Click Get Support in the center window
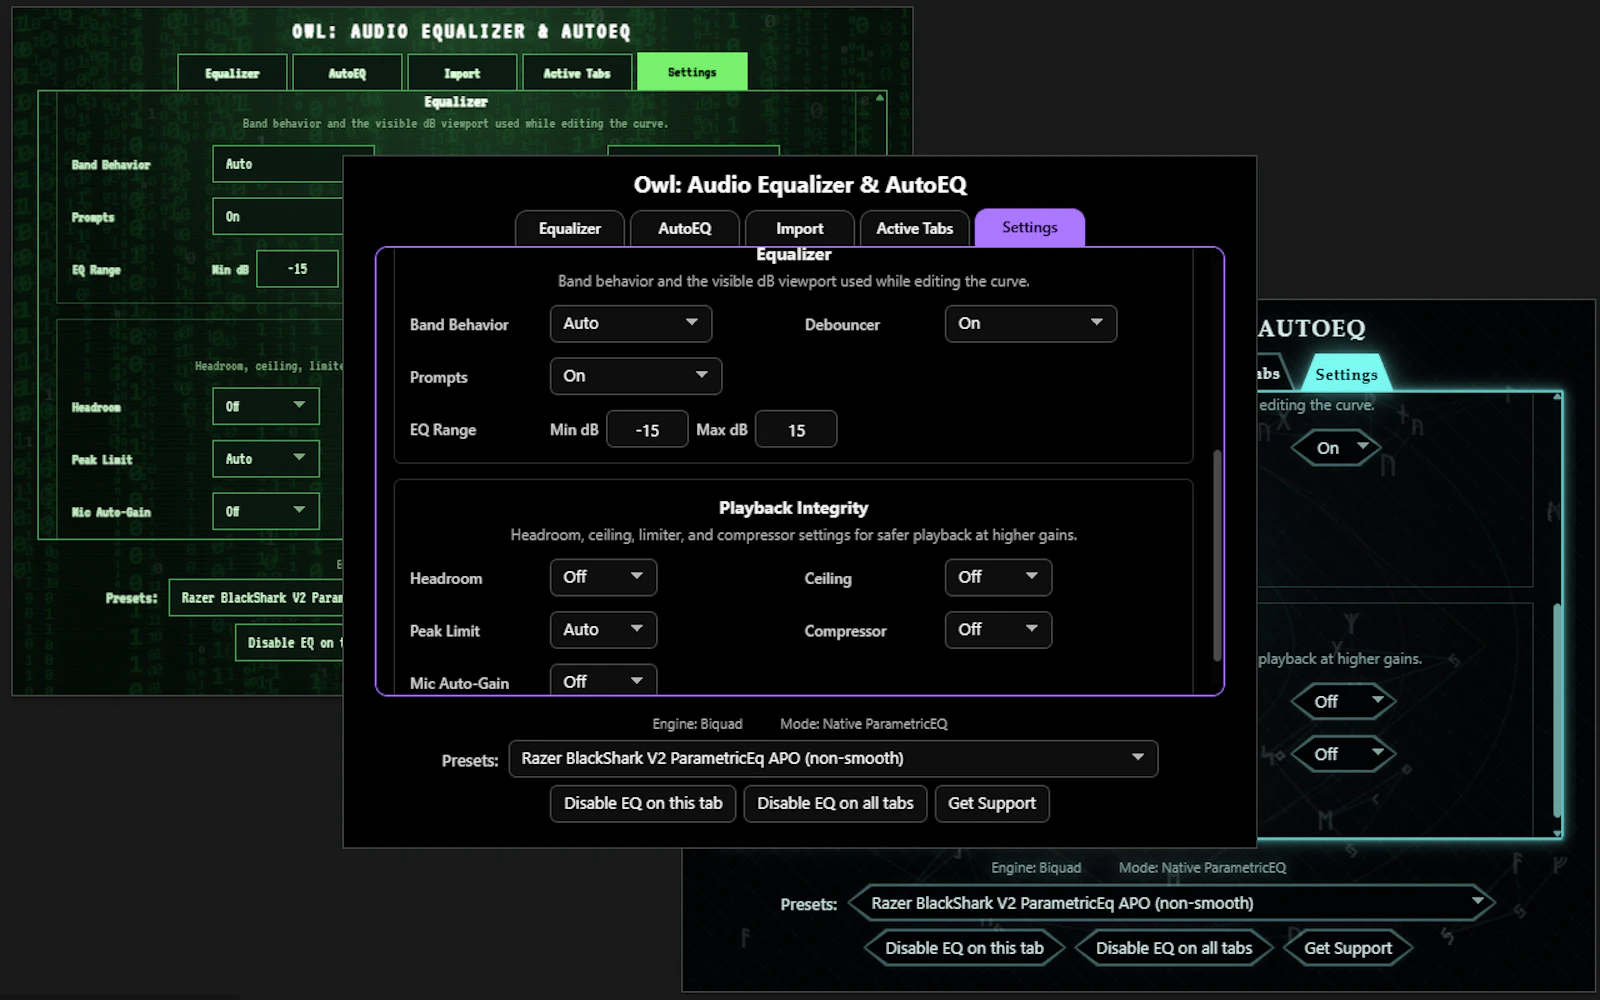Image resolution: width=1600 pixels, height=1000 pixels. tap(992, 803)
